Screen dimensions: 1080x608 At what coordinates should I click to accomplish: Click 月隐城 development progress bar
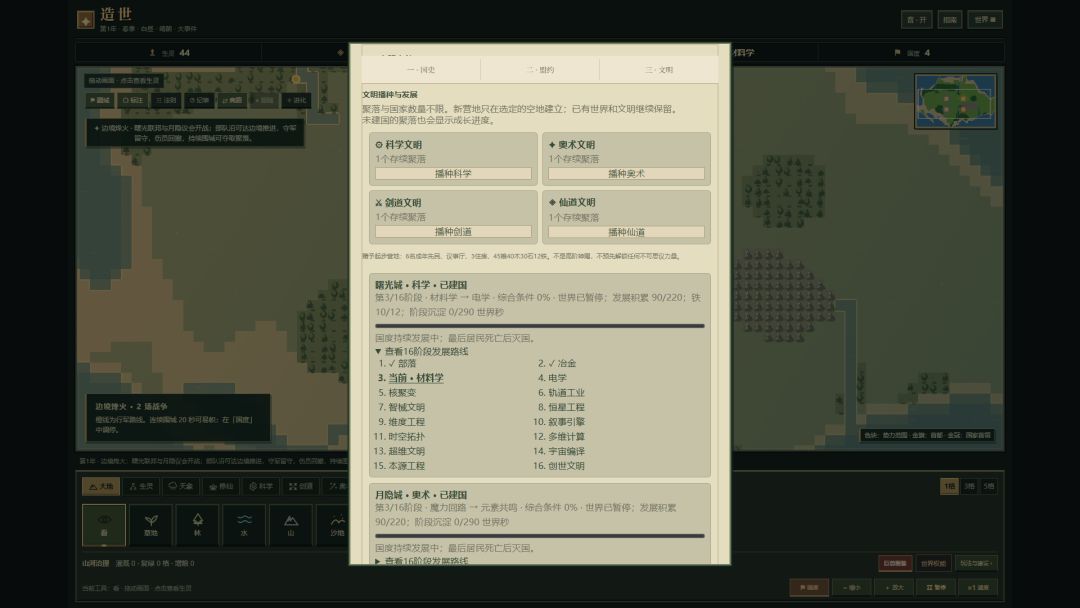[x=540, y=535]
